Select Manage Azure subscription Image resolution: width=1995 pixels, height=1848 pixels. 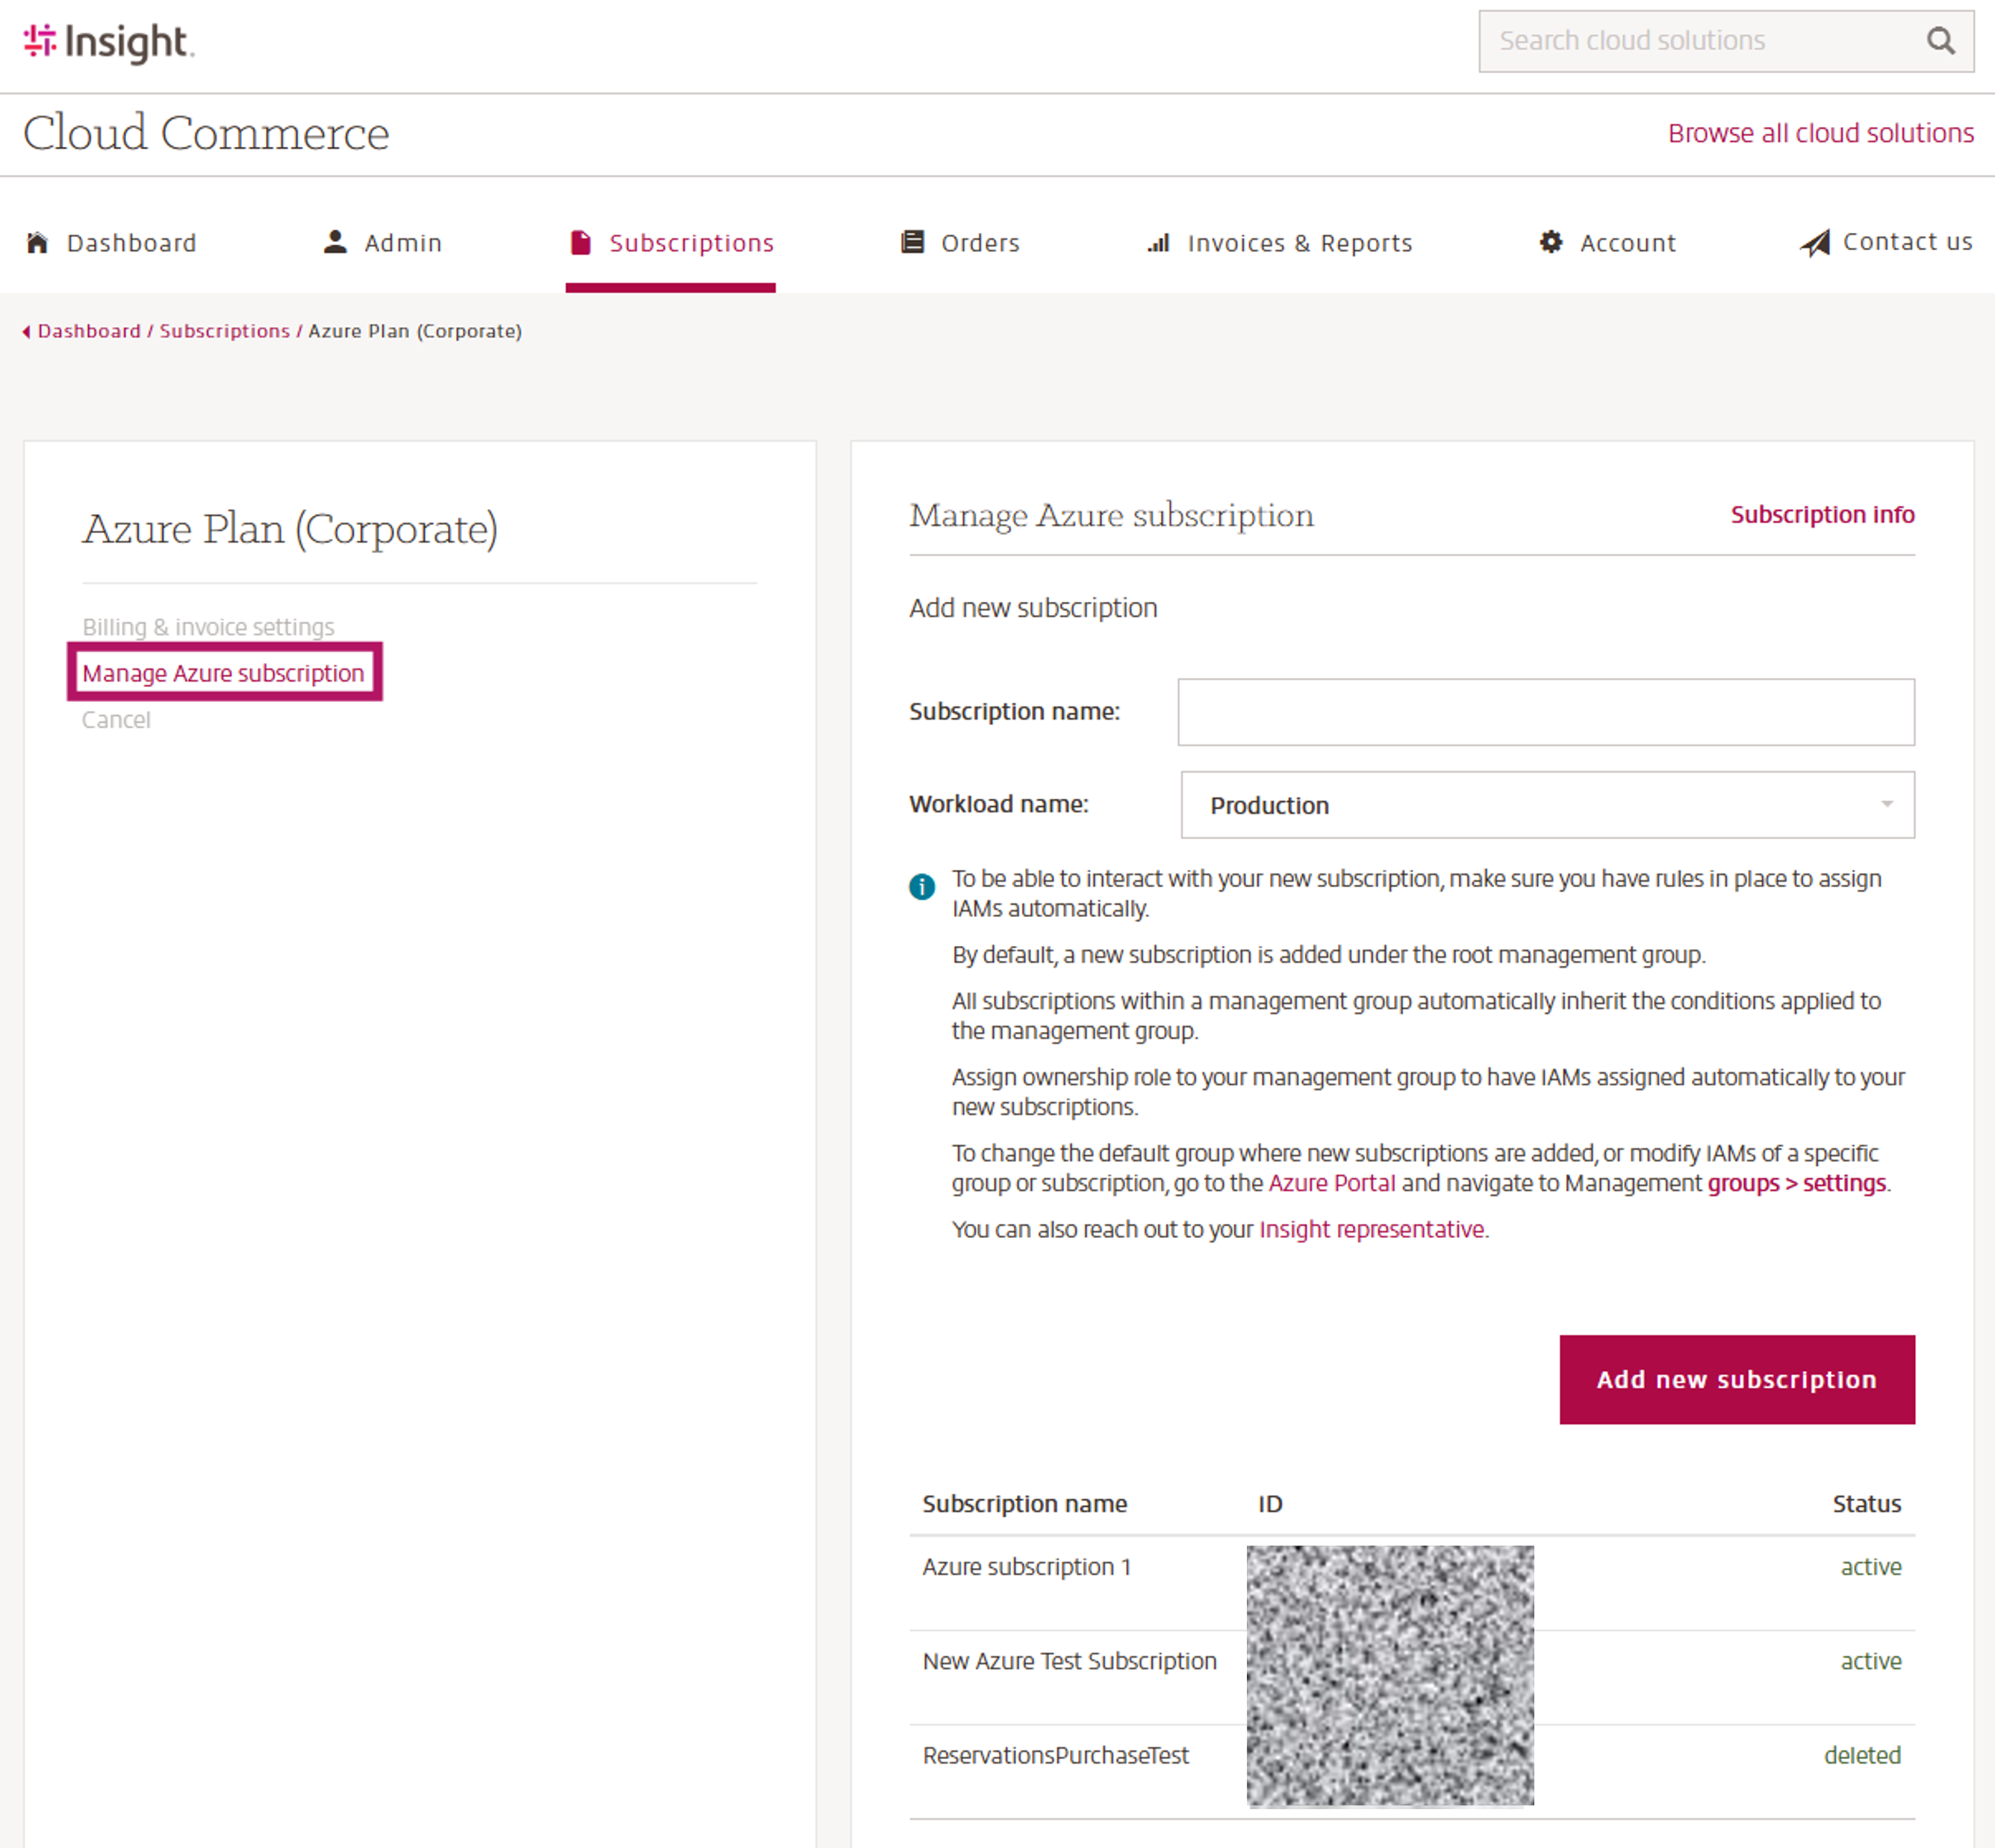point(223,673)
